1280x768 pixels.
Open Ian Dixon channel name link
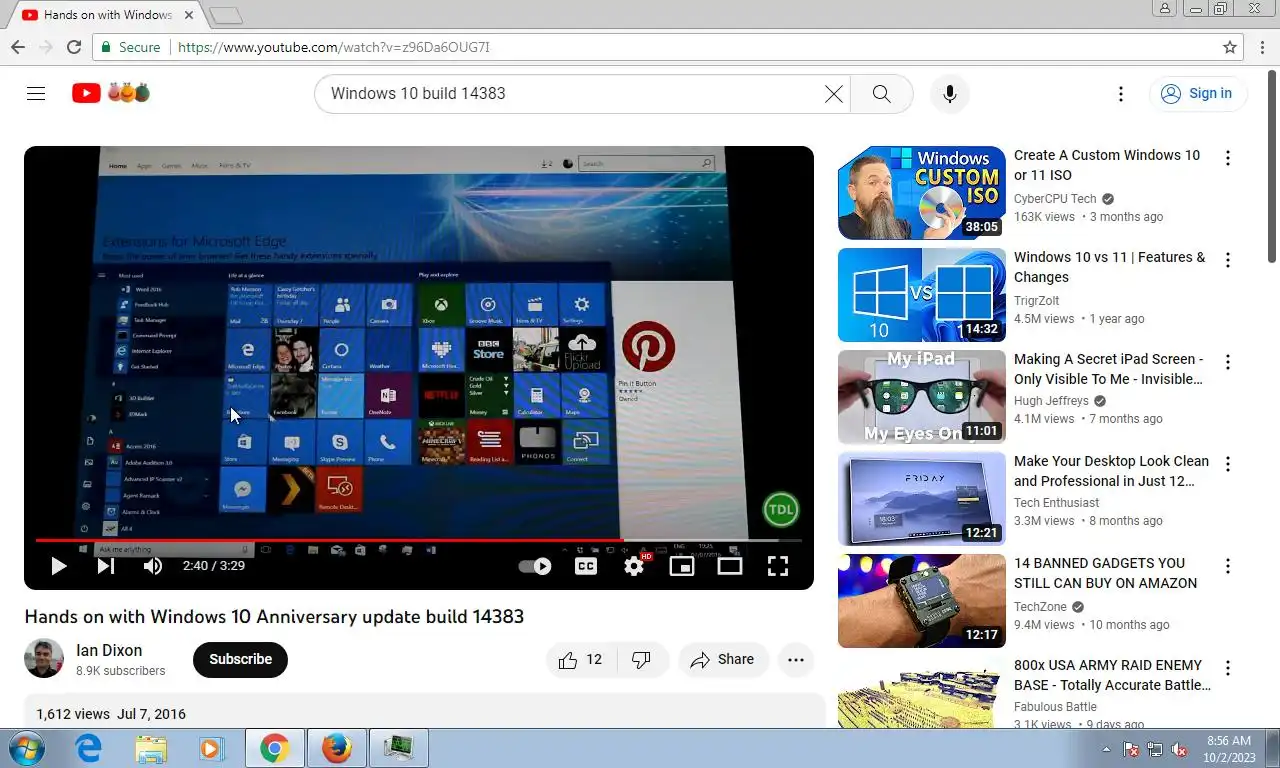coord(109,650)
